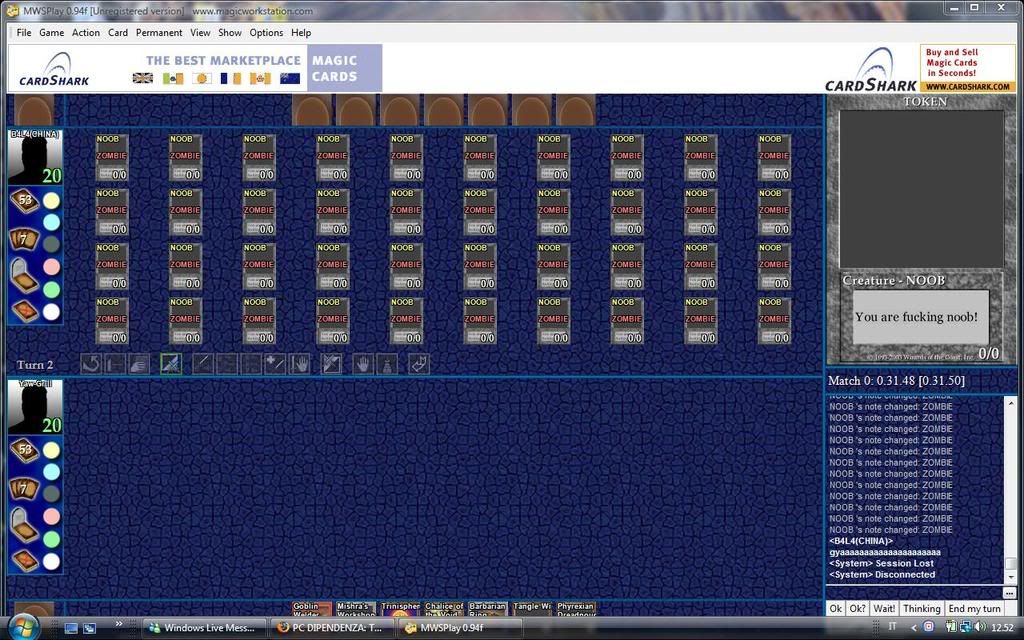Open B4L4(CHINA)'s library deck icon
Screen dimensions: 1024x640
(x=23, y=202)
